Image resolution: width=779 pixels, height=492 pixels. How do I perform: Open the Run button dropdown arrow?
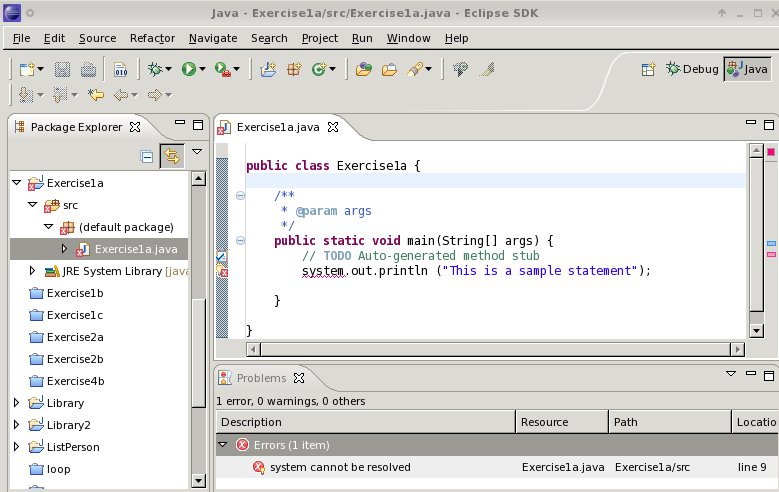(202, 69)
